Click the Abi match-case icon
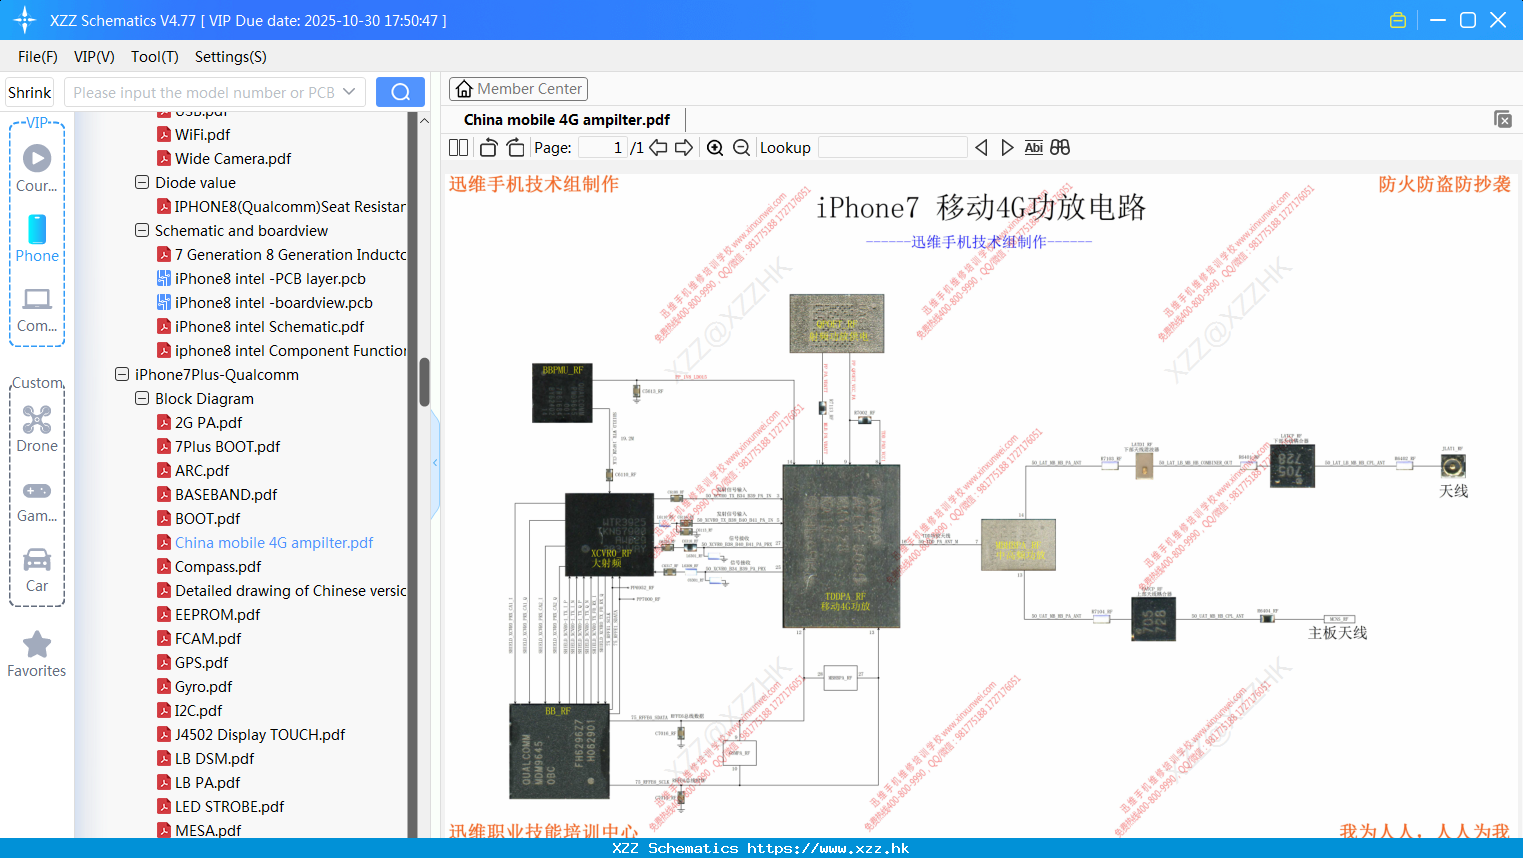Viewport: 1523px width, 858px height. [1033, 148]
